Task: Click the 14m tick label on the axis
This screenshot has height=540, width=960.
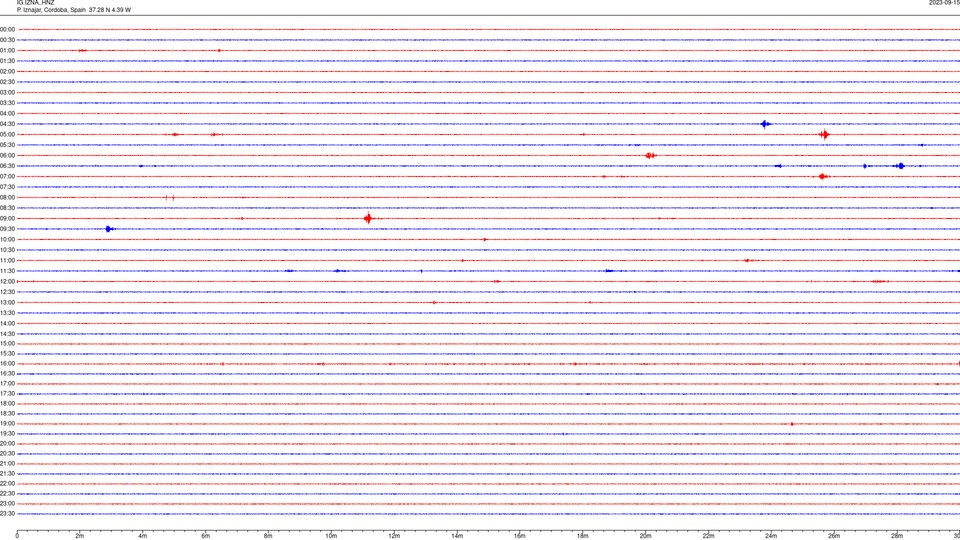Action: [457, 536]
